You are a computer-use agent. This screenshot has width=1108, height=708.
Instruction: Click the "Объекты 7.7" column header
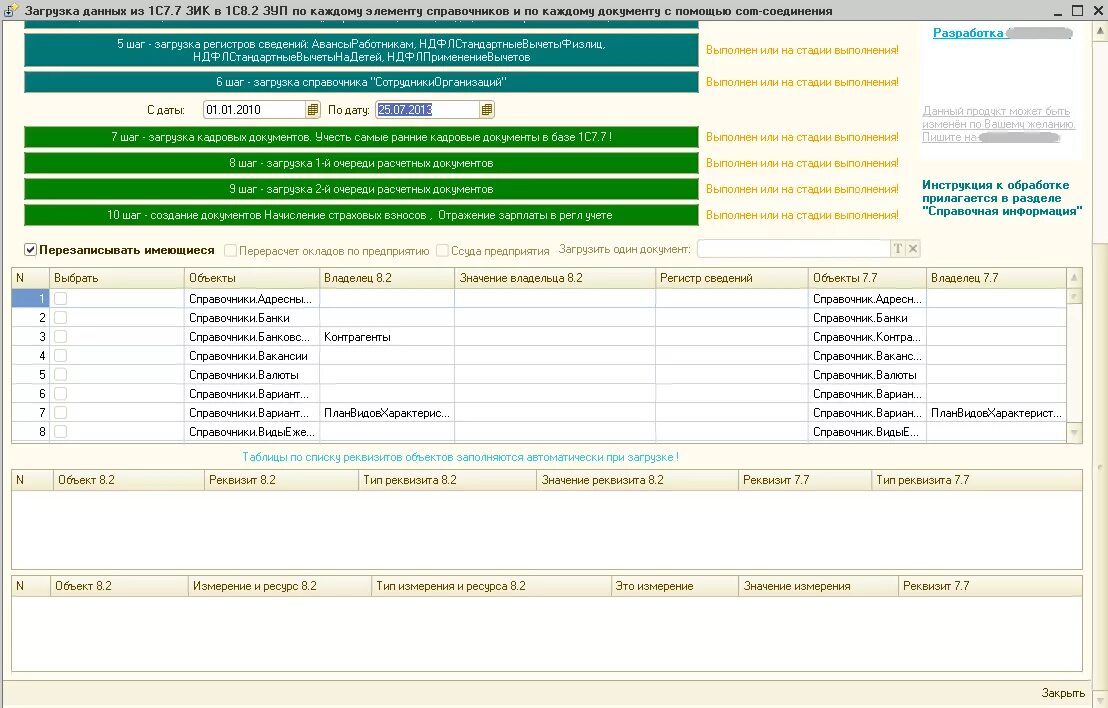click(867, 278)
